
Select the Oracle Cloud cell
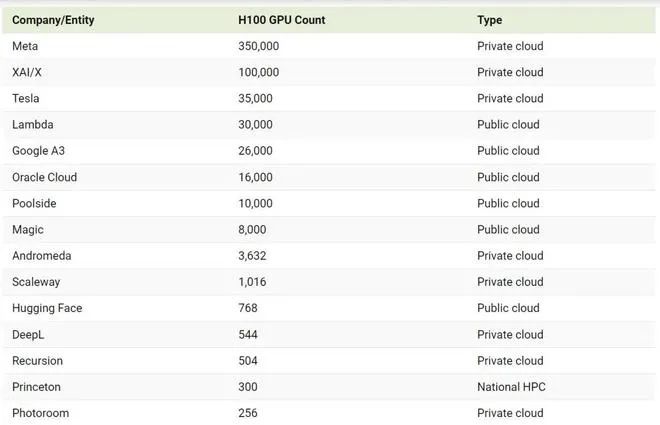click(x=44, y=177)
